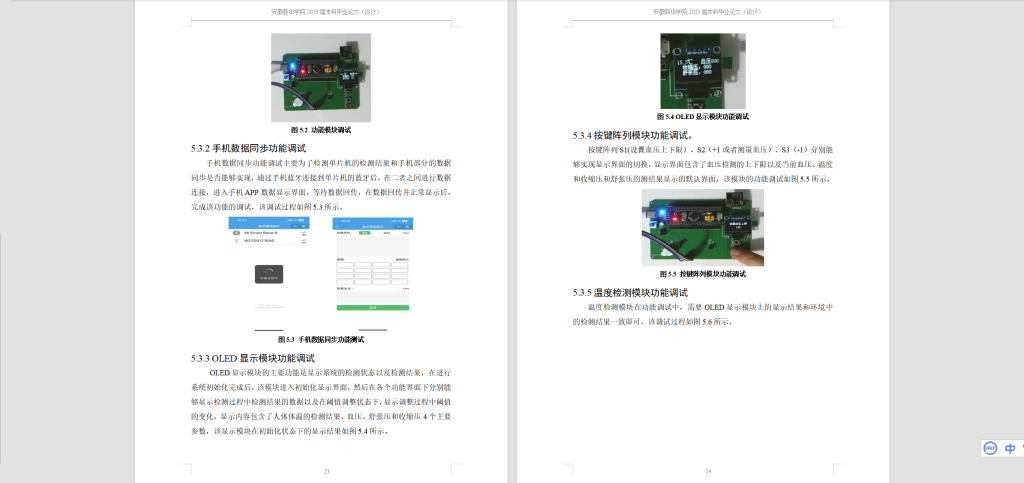This screenshot has width=1024, height=483.
Task: Click the heading '5.3.5 温度检测模块功能调试'
Action: click(630, 292)
